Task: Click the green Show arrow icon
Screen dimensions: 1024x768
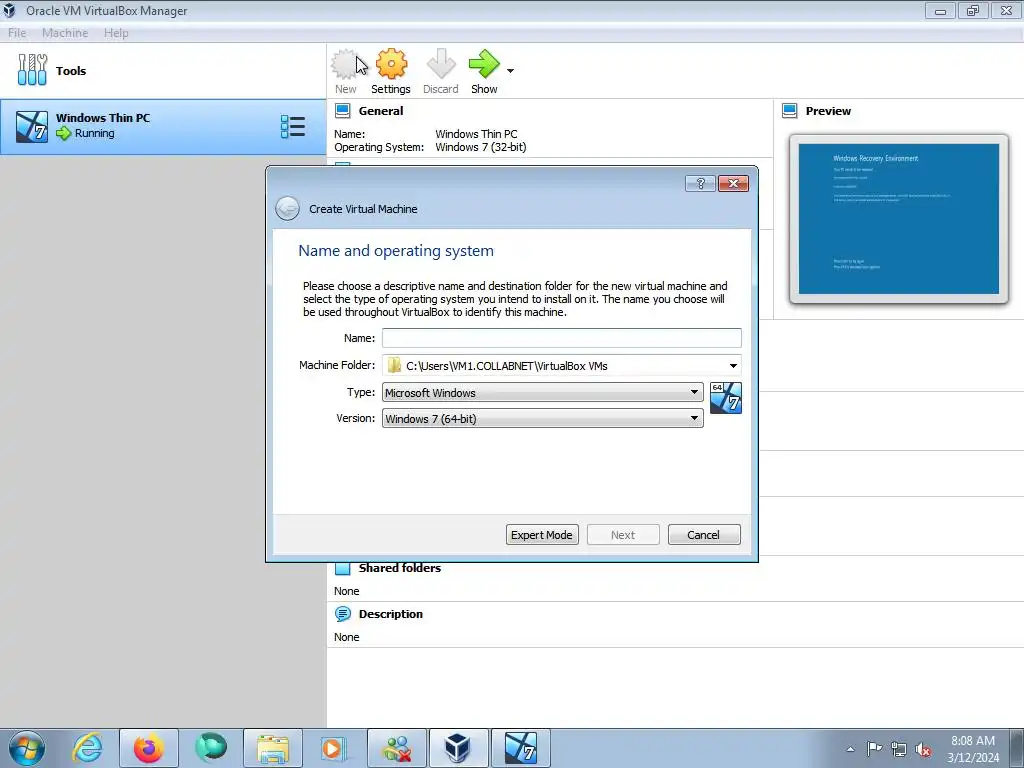Action: (484, 64)
